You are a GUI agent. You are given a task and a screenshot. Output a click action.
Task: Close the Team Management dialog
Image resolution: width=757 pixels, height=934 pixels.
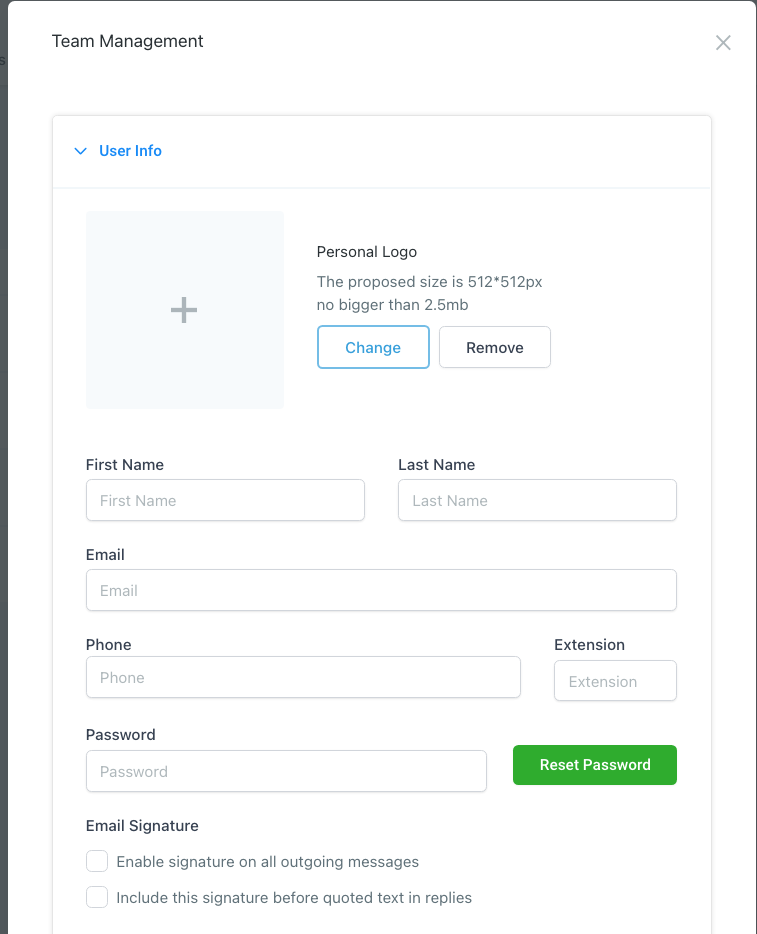tap(723, 43)
